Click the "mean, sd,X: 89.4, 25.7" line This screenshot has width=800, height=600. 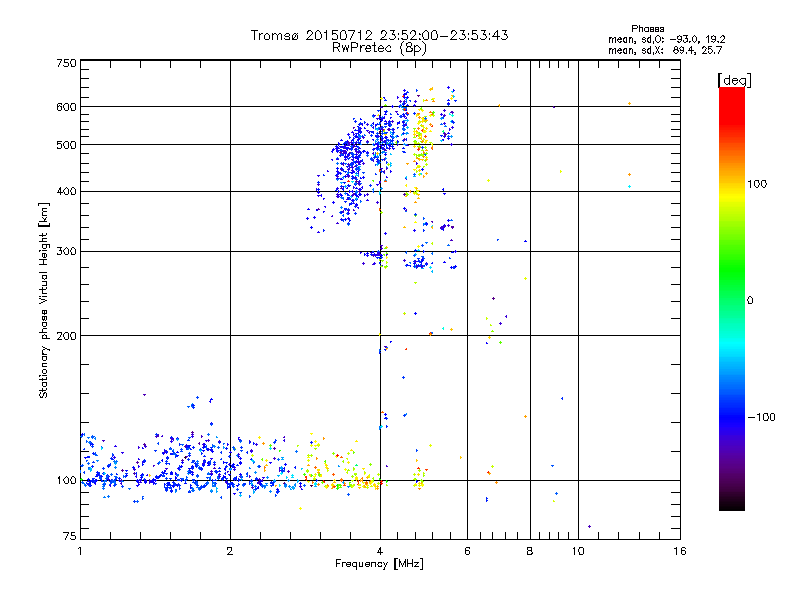pyautogui.click(x=665, y=50)
